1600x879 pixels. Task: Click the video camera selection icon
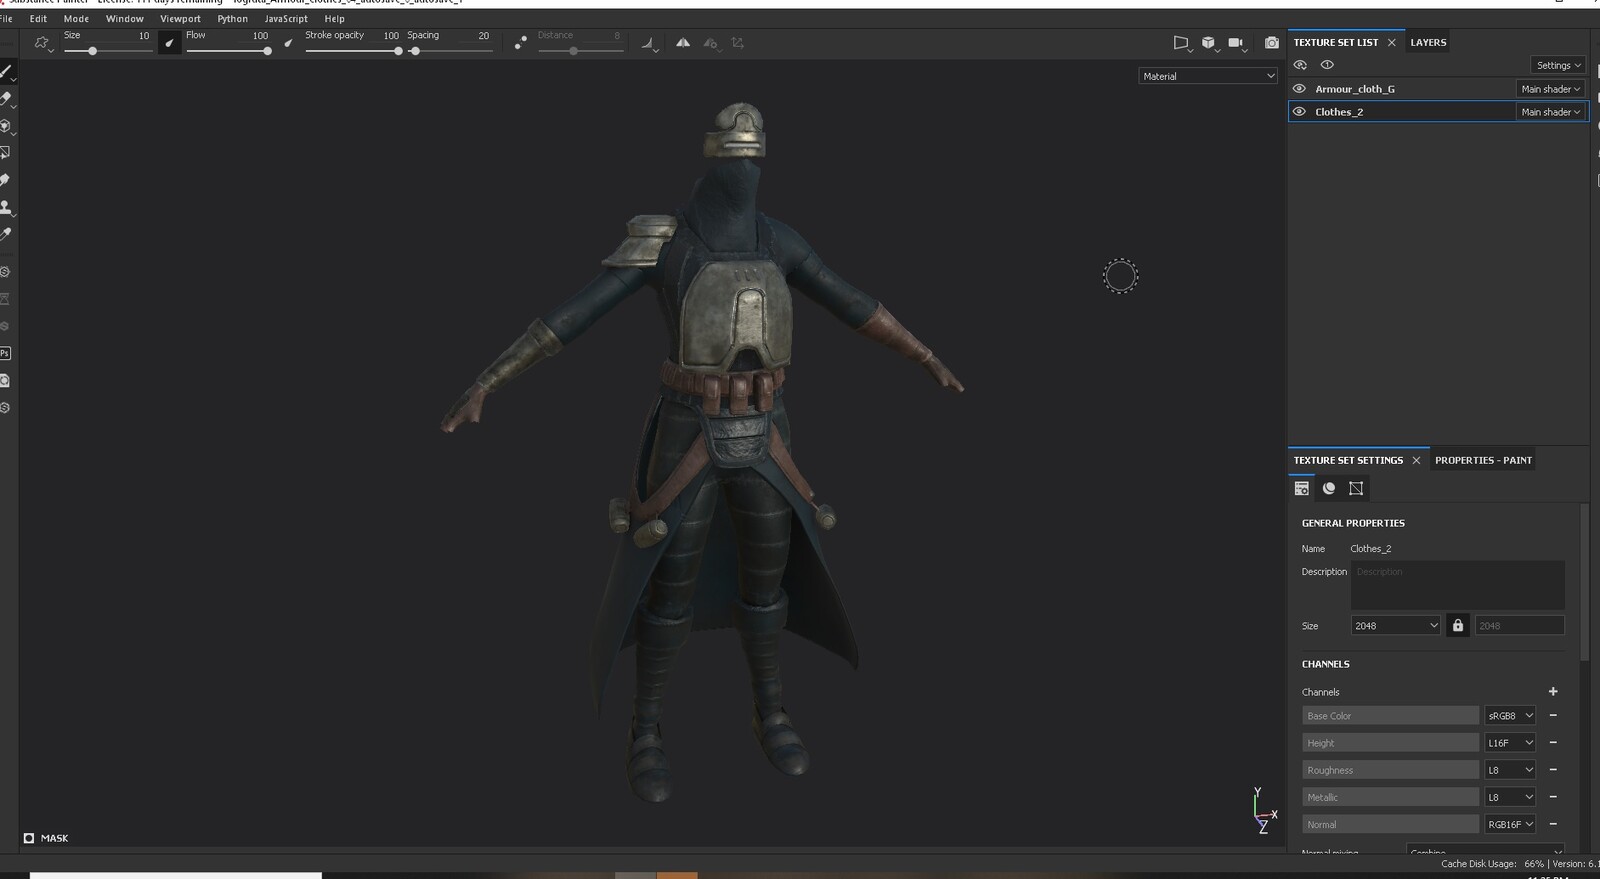coord(1236,43)
